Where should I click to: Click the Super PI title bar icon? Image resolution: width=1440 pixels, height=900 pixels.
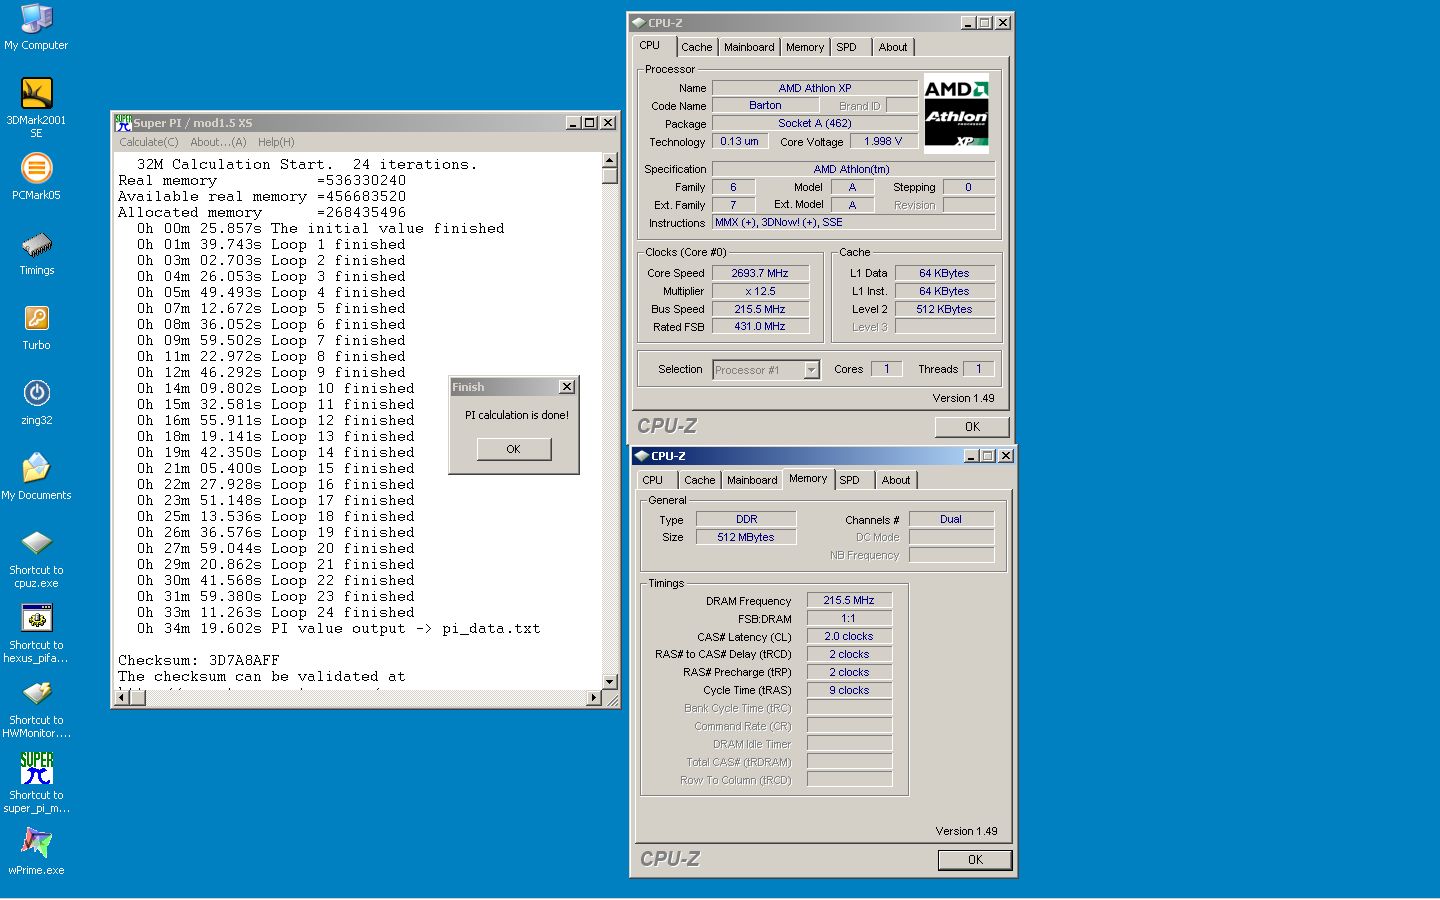pyautogui.click(x=123, y=123)
